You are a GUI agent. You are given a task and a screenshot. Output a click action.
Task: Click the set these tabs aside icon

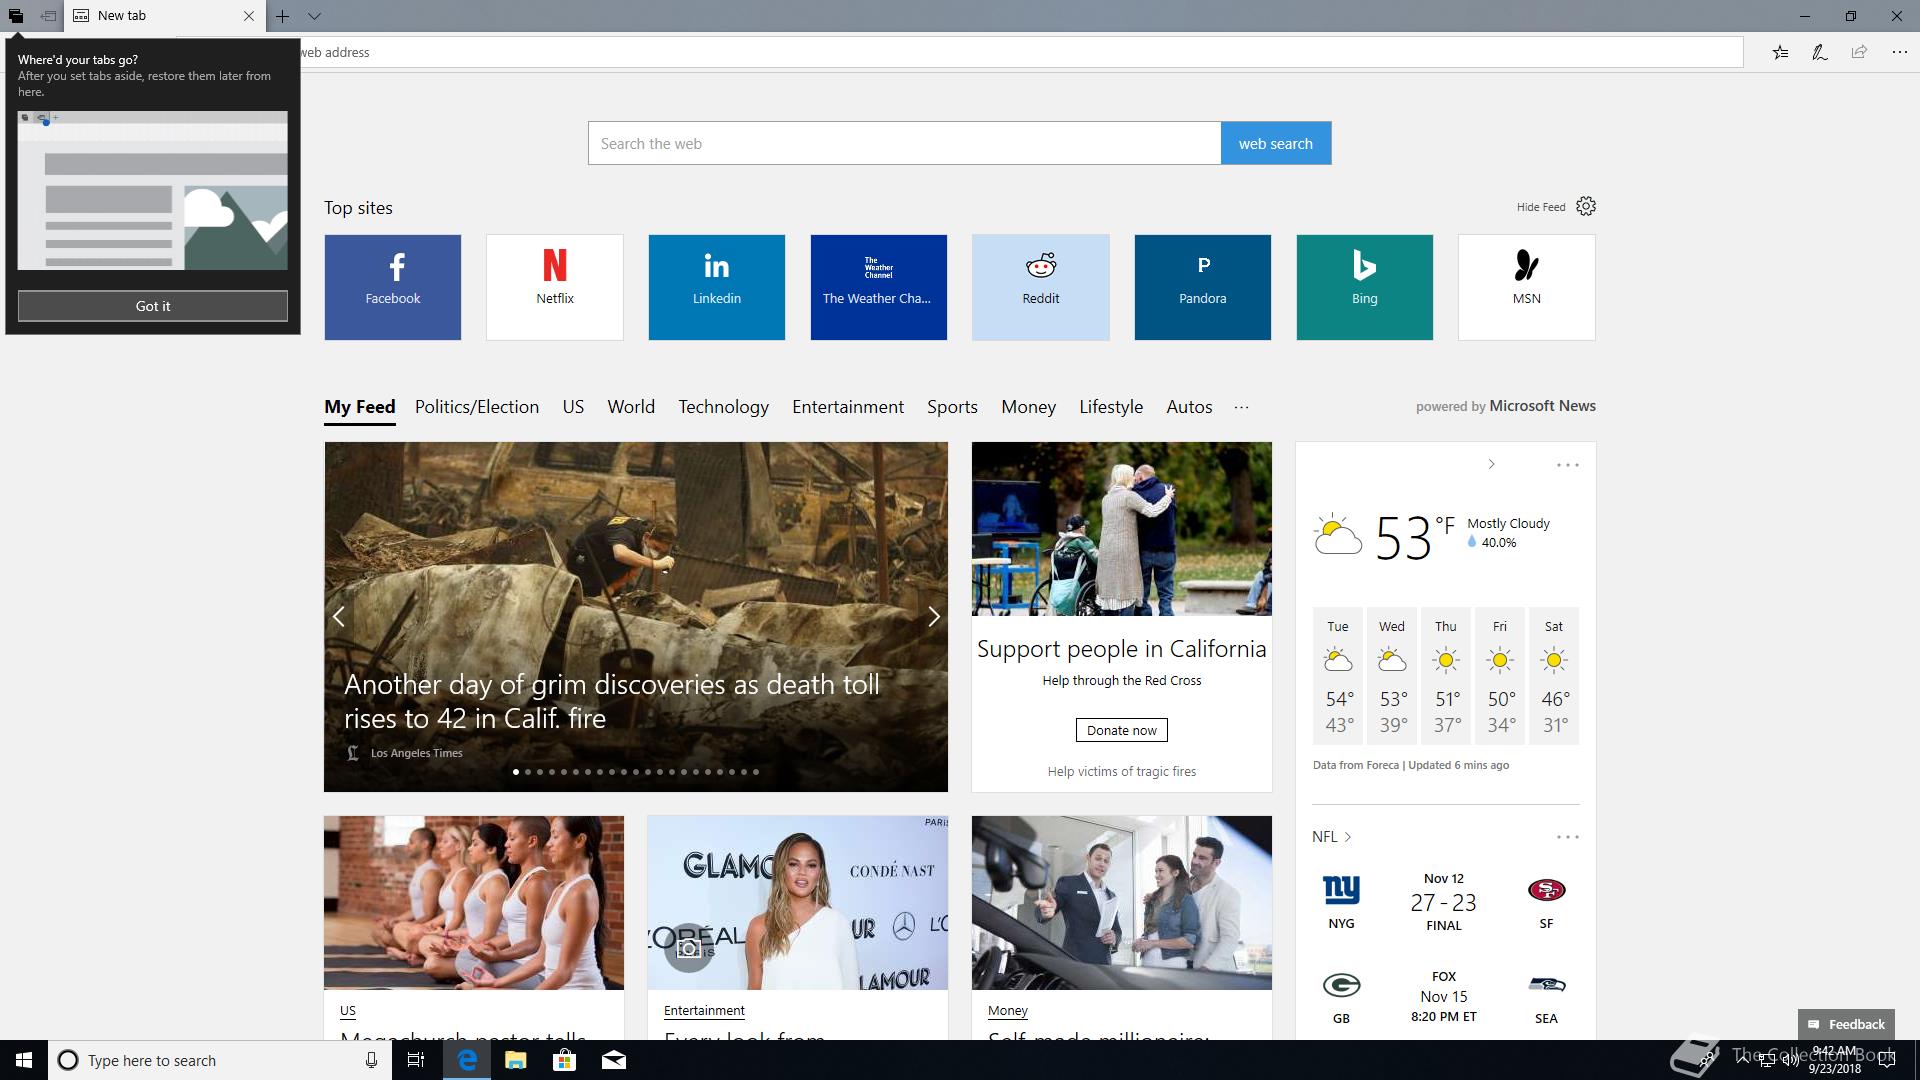48,16
